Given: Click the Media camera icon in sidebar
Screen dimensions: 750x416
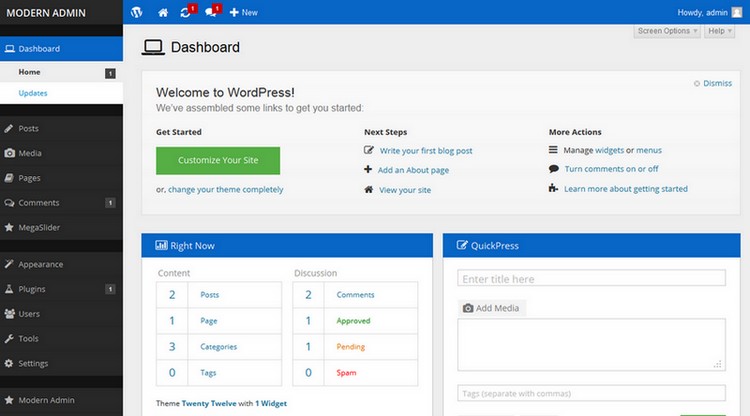Looking at the screenshot, I should pos(10,153).
